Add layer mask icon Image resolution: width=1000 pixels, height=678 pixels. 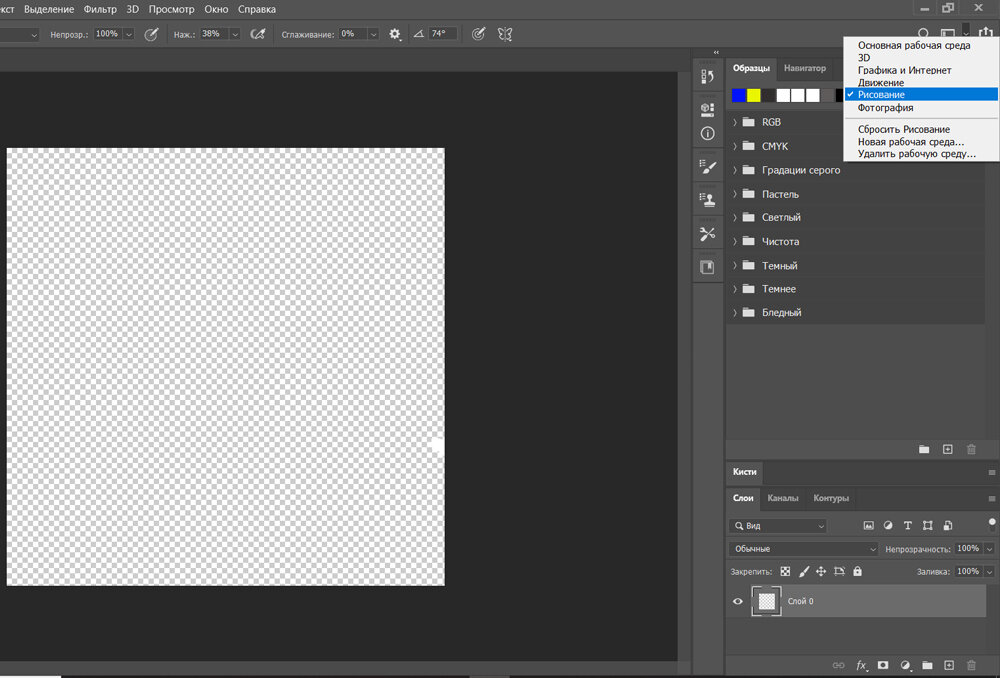883,665
